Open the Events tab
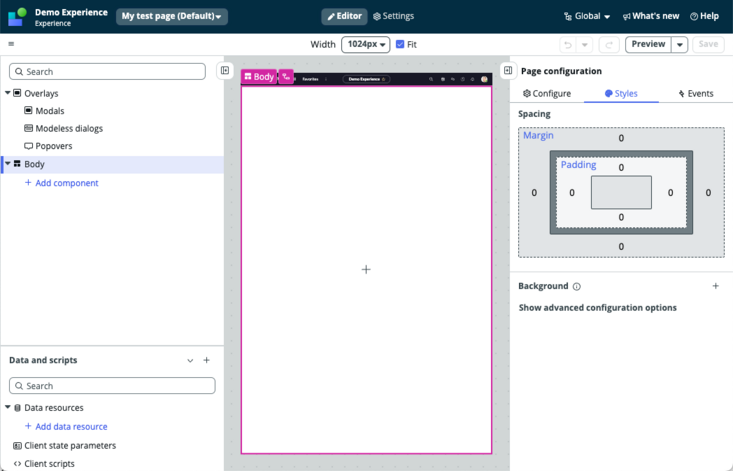The height and width of the screenshot is (471, 733). point(696,93)
